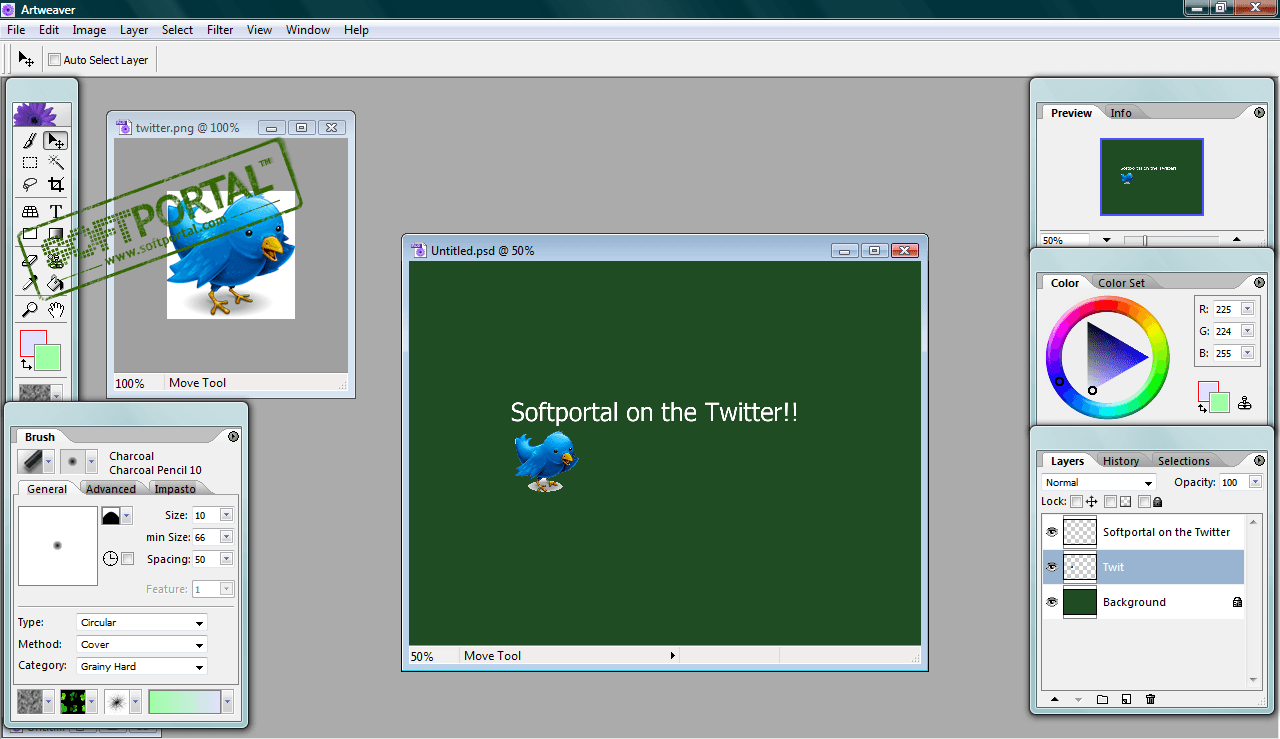The image size is (1280, 739).
Task: Delete layer with the trash icon
Action: click(x=1150, y=699)
